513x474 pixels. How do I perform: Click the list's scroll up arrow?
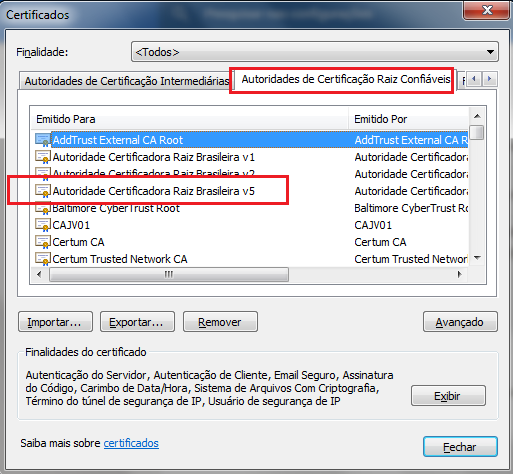click(477, 116)
